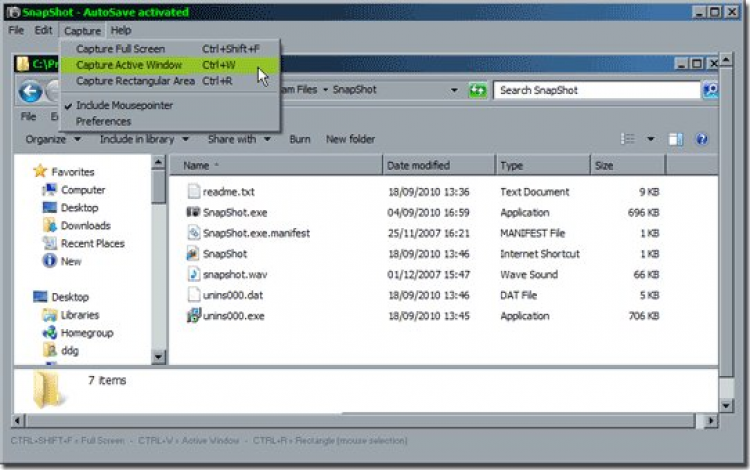The width and height of the screenshot is (750, 470).
Task: Sort by the Date modified column
Action: [439, 165]
